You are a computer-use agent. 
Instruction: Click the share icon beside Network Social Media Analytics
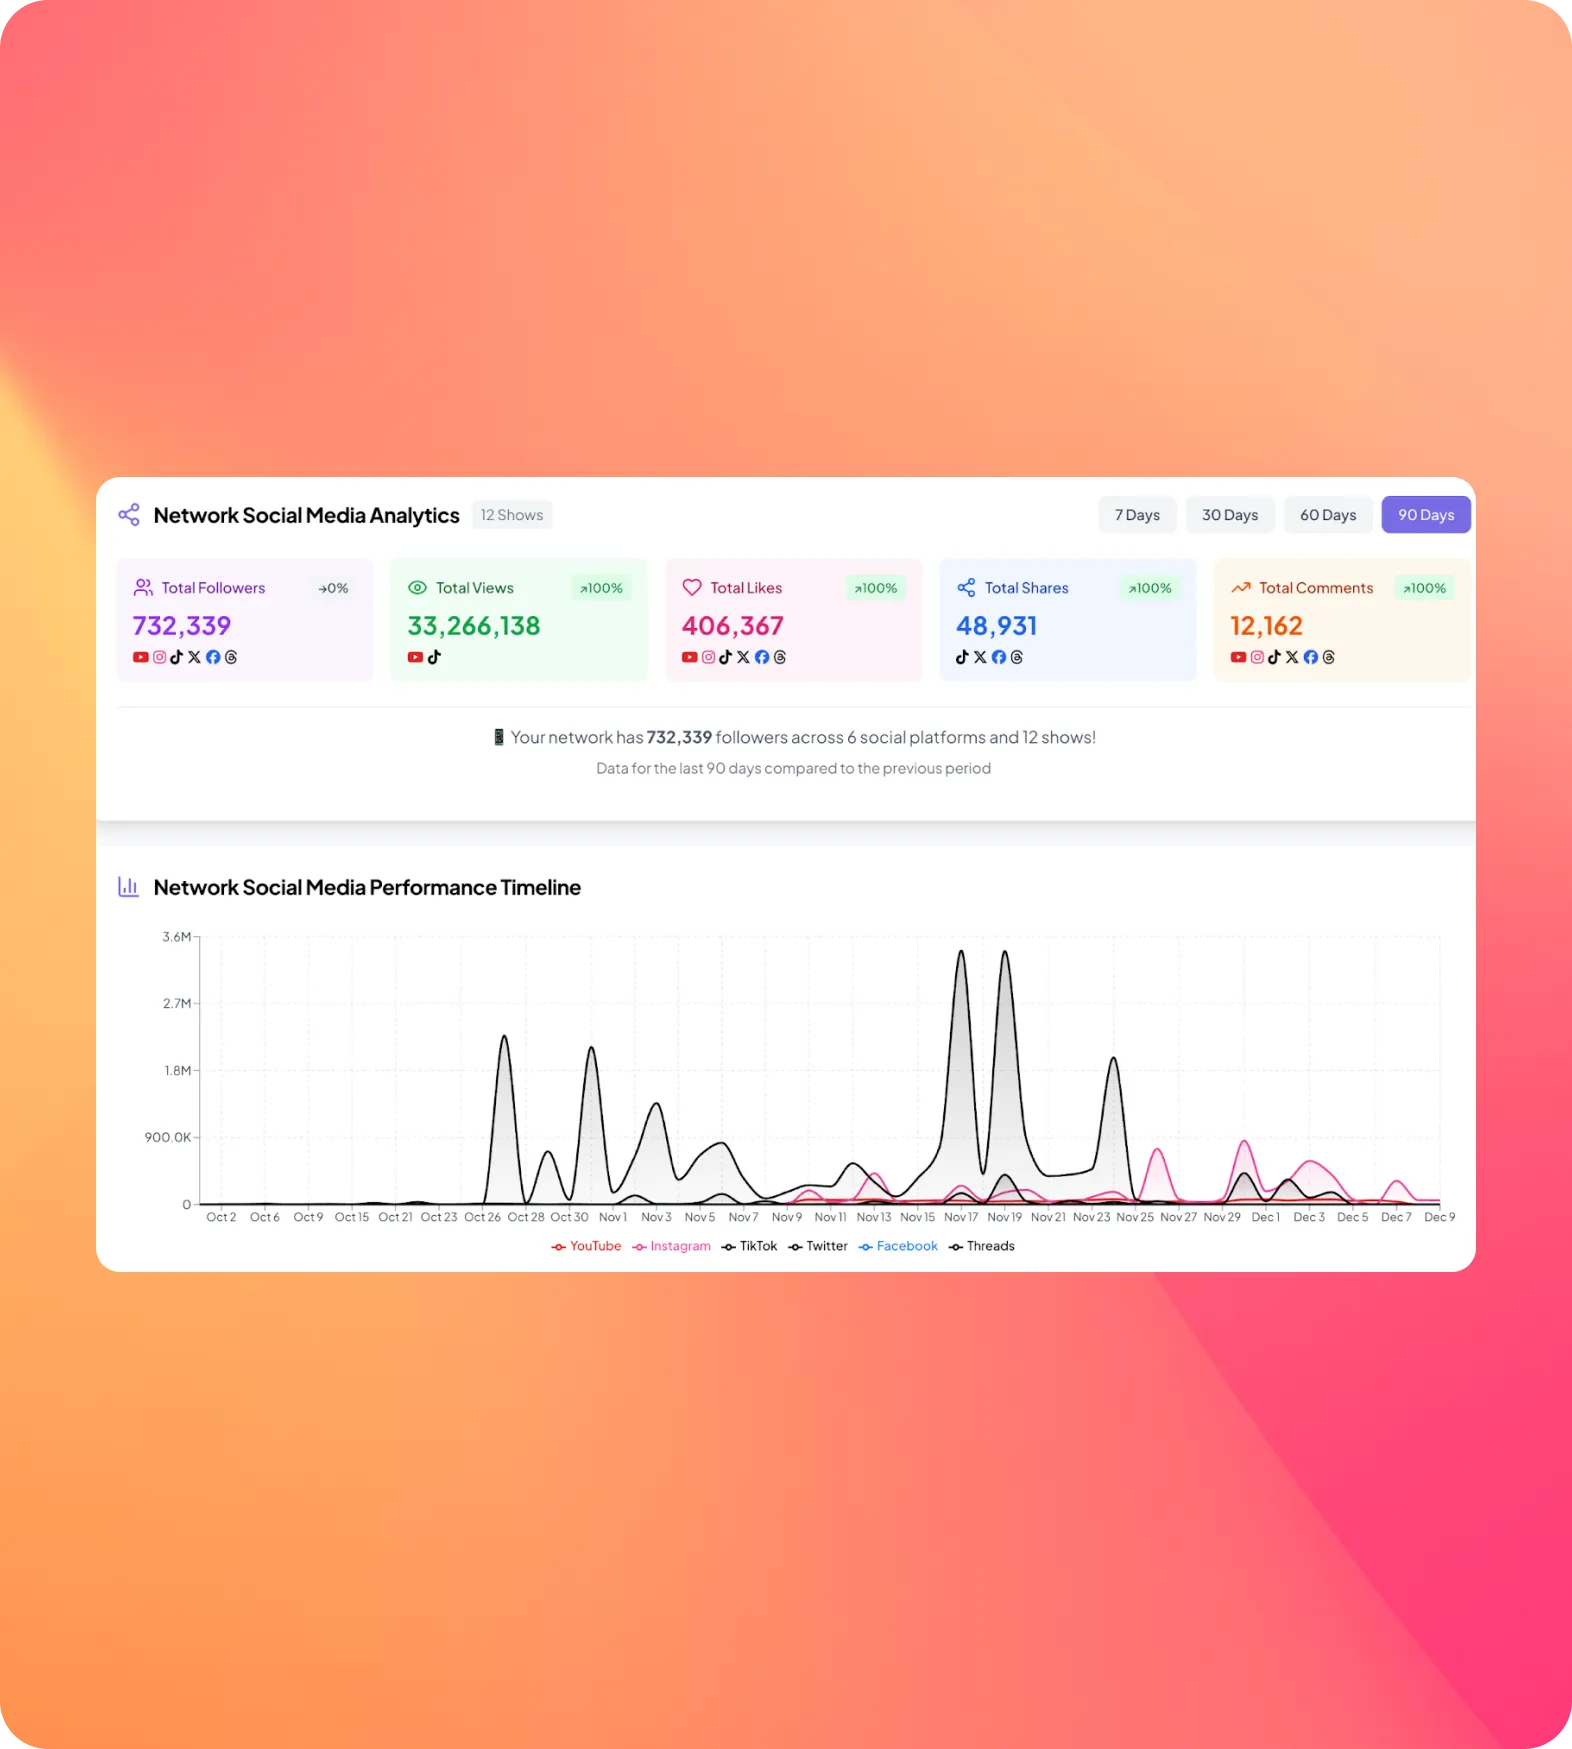point(129,515)
